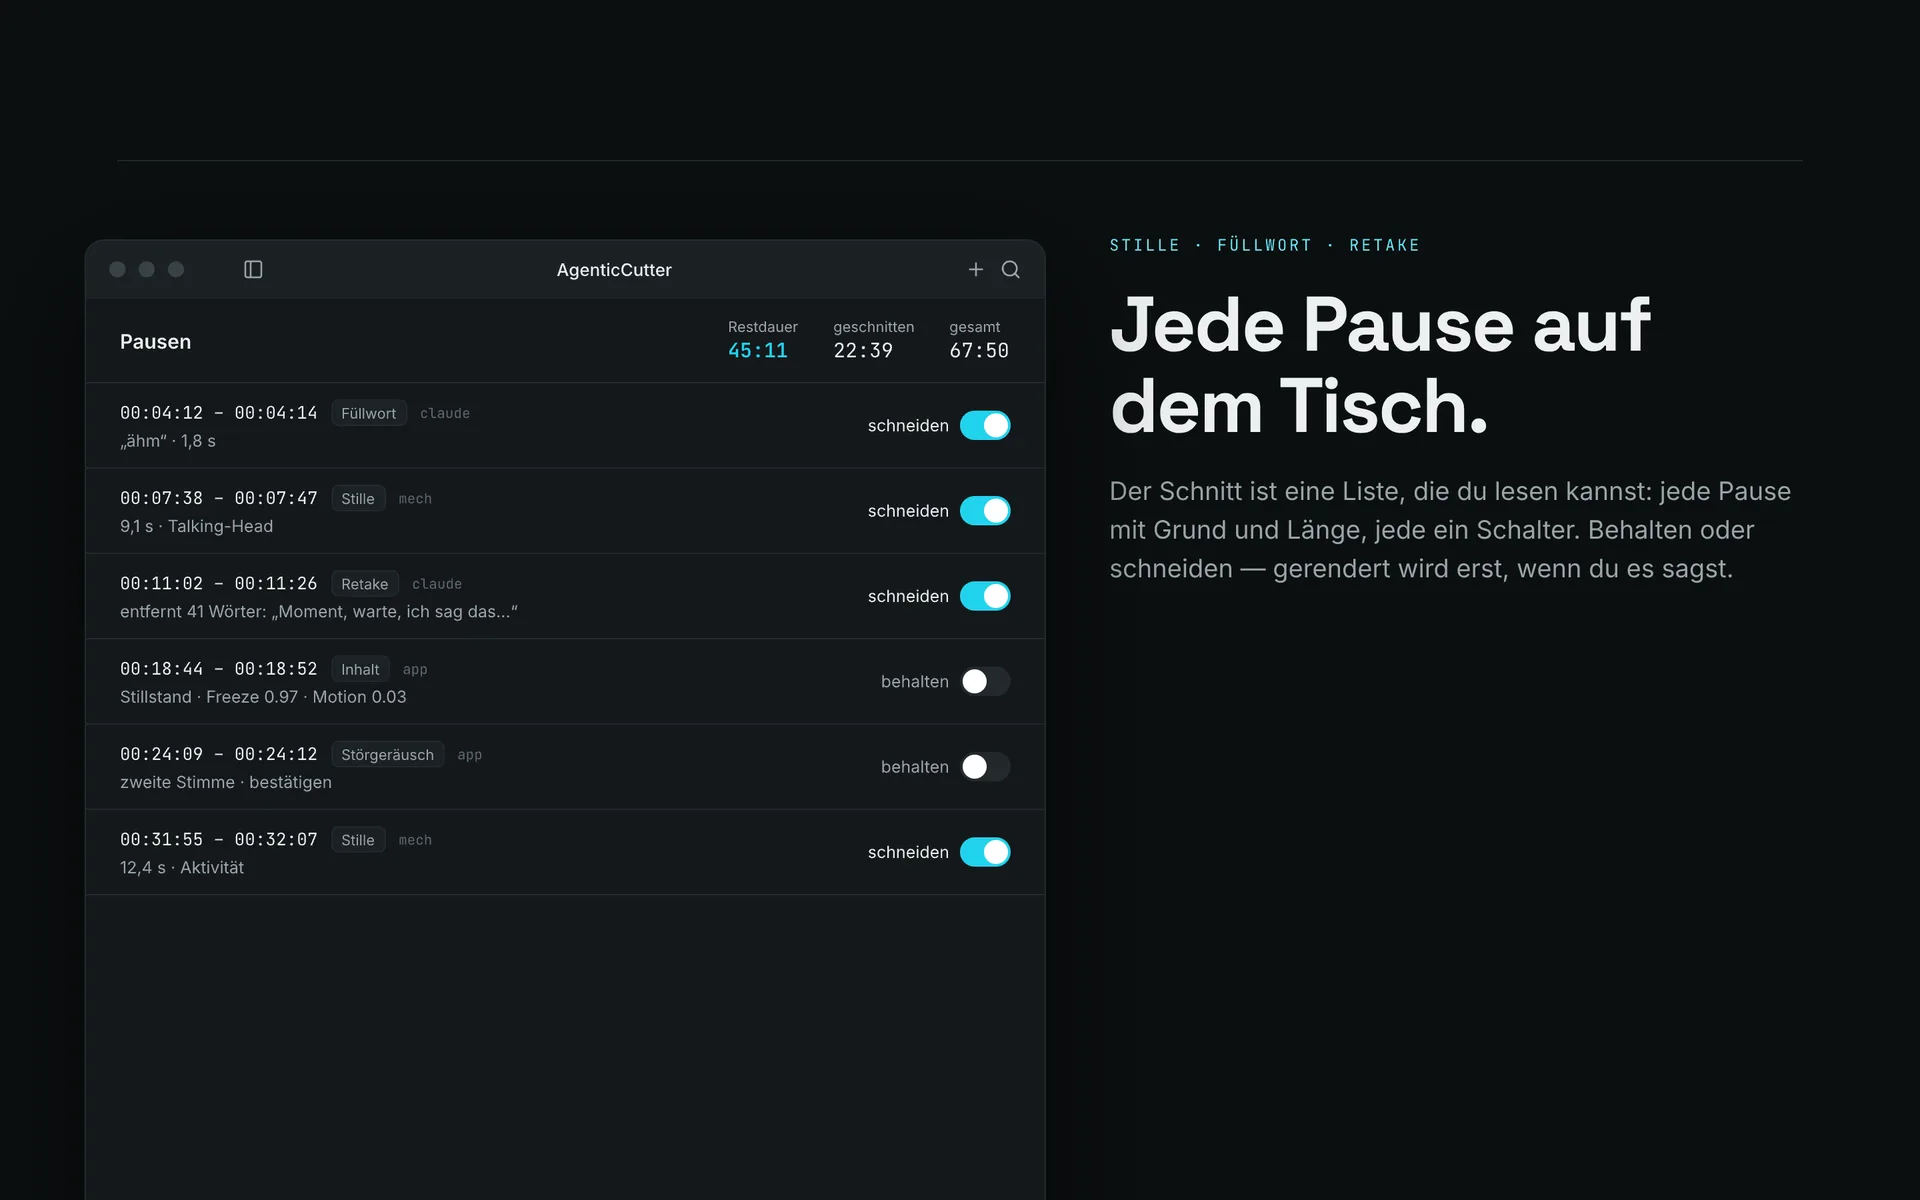Click the AgenticCutter window title
Viewport: 1920px width, 1200px height.
tap(614, 270)
